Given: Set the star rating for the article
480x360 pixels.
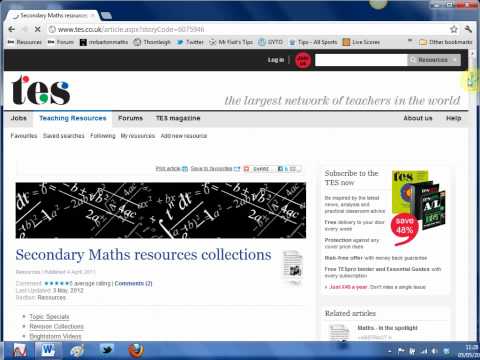Looking at the screenshot, I should [58, 283].
